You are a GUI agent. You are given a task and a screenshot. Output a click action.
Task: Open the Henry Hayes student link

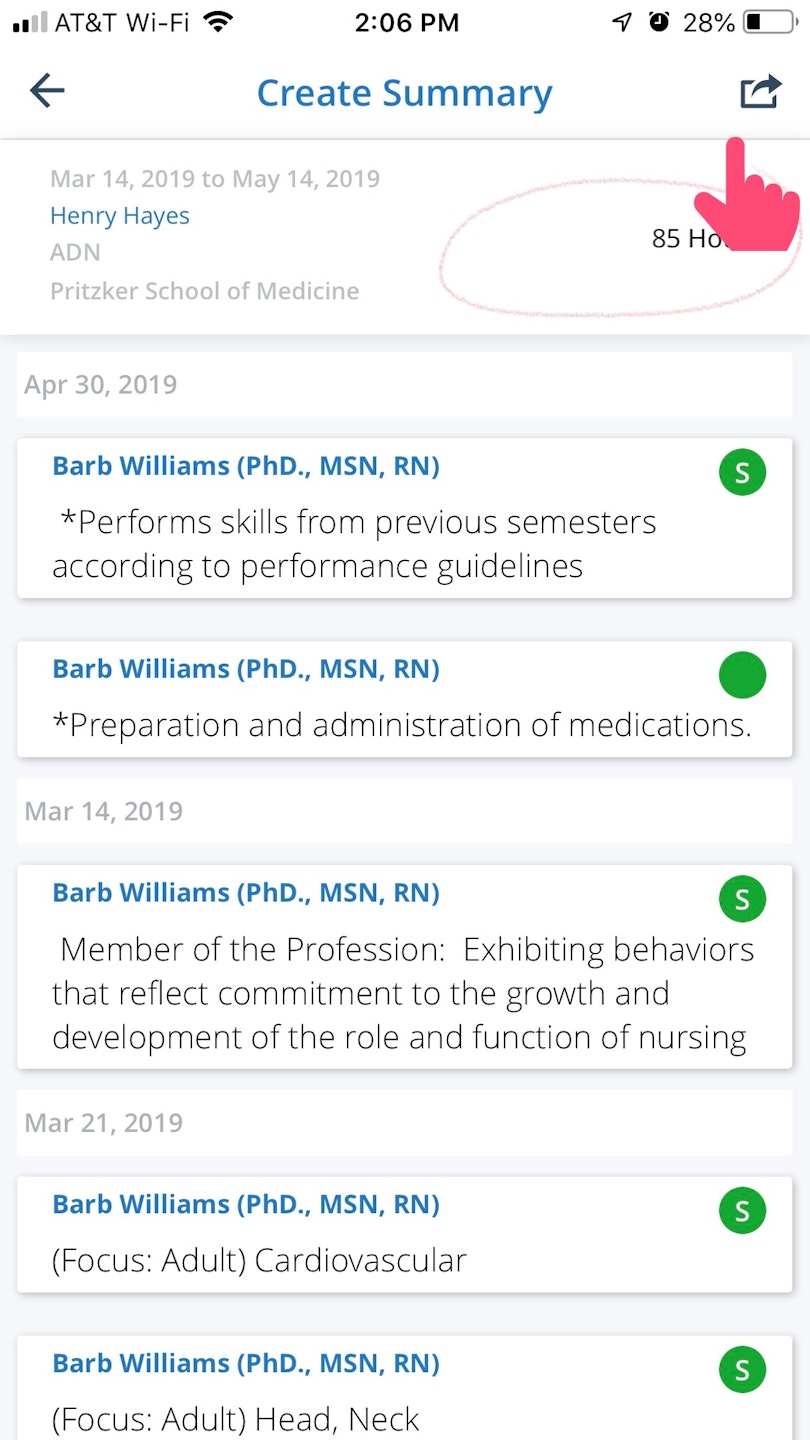(x=120, y=216)
